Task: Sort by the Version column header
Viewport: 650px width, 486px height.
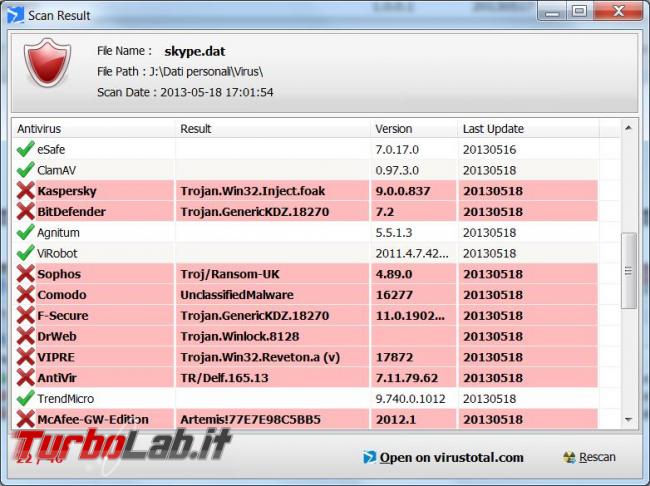Action: point(414,129)
